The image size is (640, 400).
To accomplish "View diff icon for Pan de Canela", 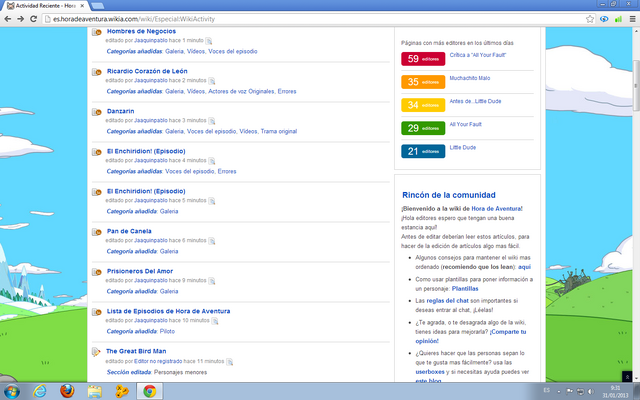I will (x=211, y=241).
